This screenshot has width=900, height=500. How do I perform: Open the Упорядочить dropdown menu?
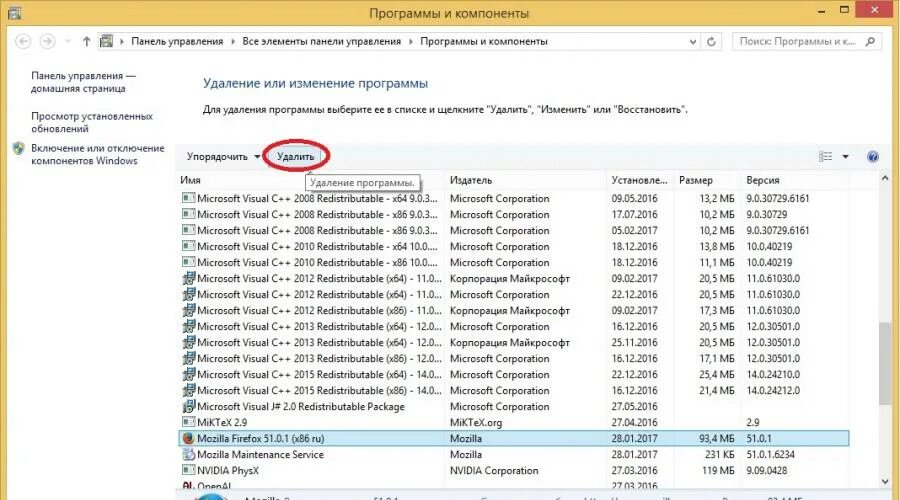coord(223,156)
